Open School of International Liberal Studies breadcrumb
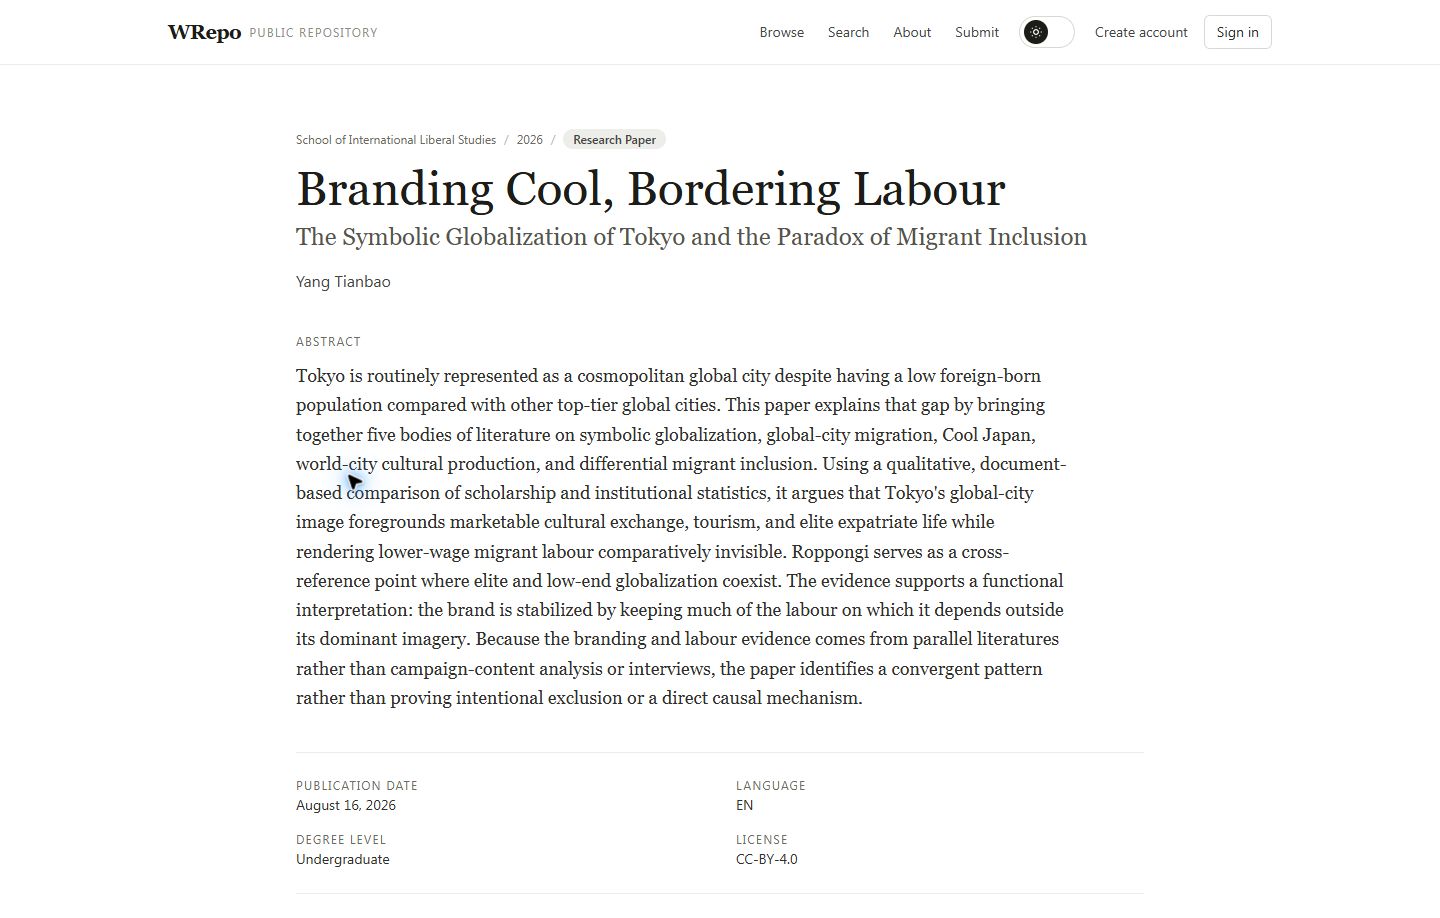The height and width of the screenshot is (918, 1440). coord(396,140)
